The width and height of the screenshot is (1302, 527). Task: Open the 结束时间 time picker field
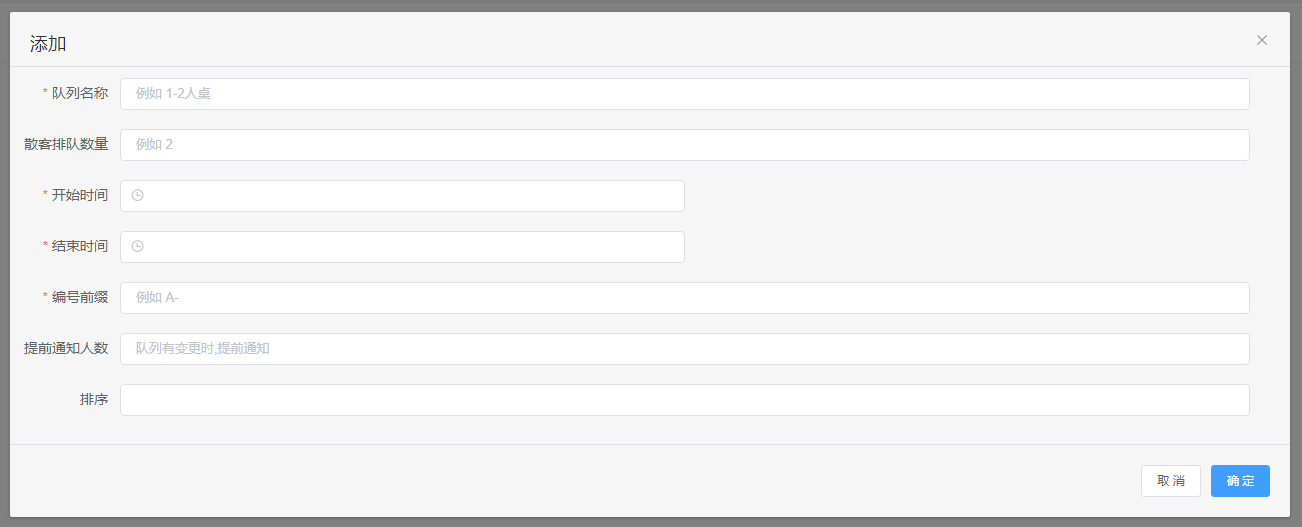pyautogui.click(x=402, y=247)
